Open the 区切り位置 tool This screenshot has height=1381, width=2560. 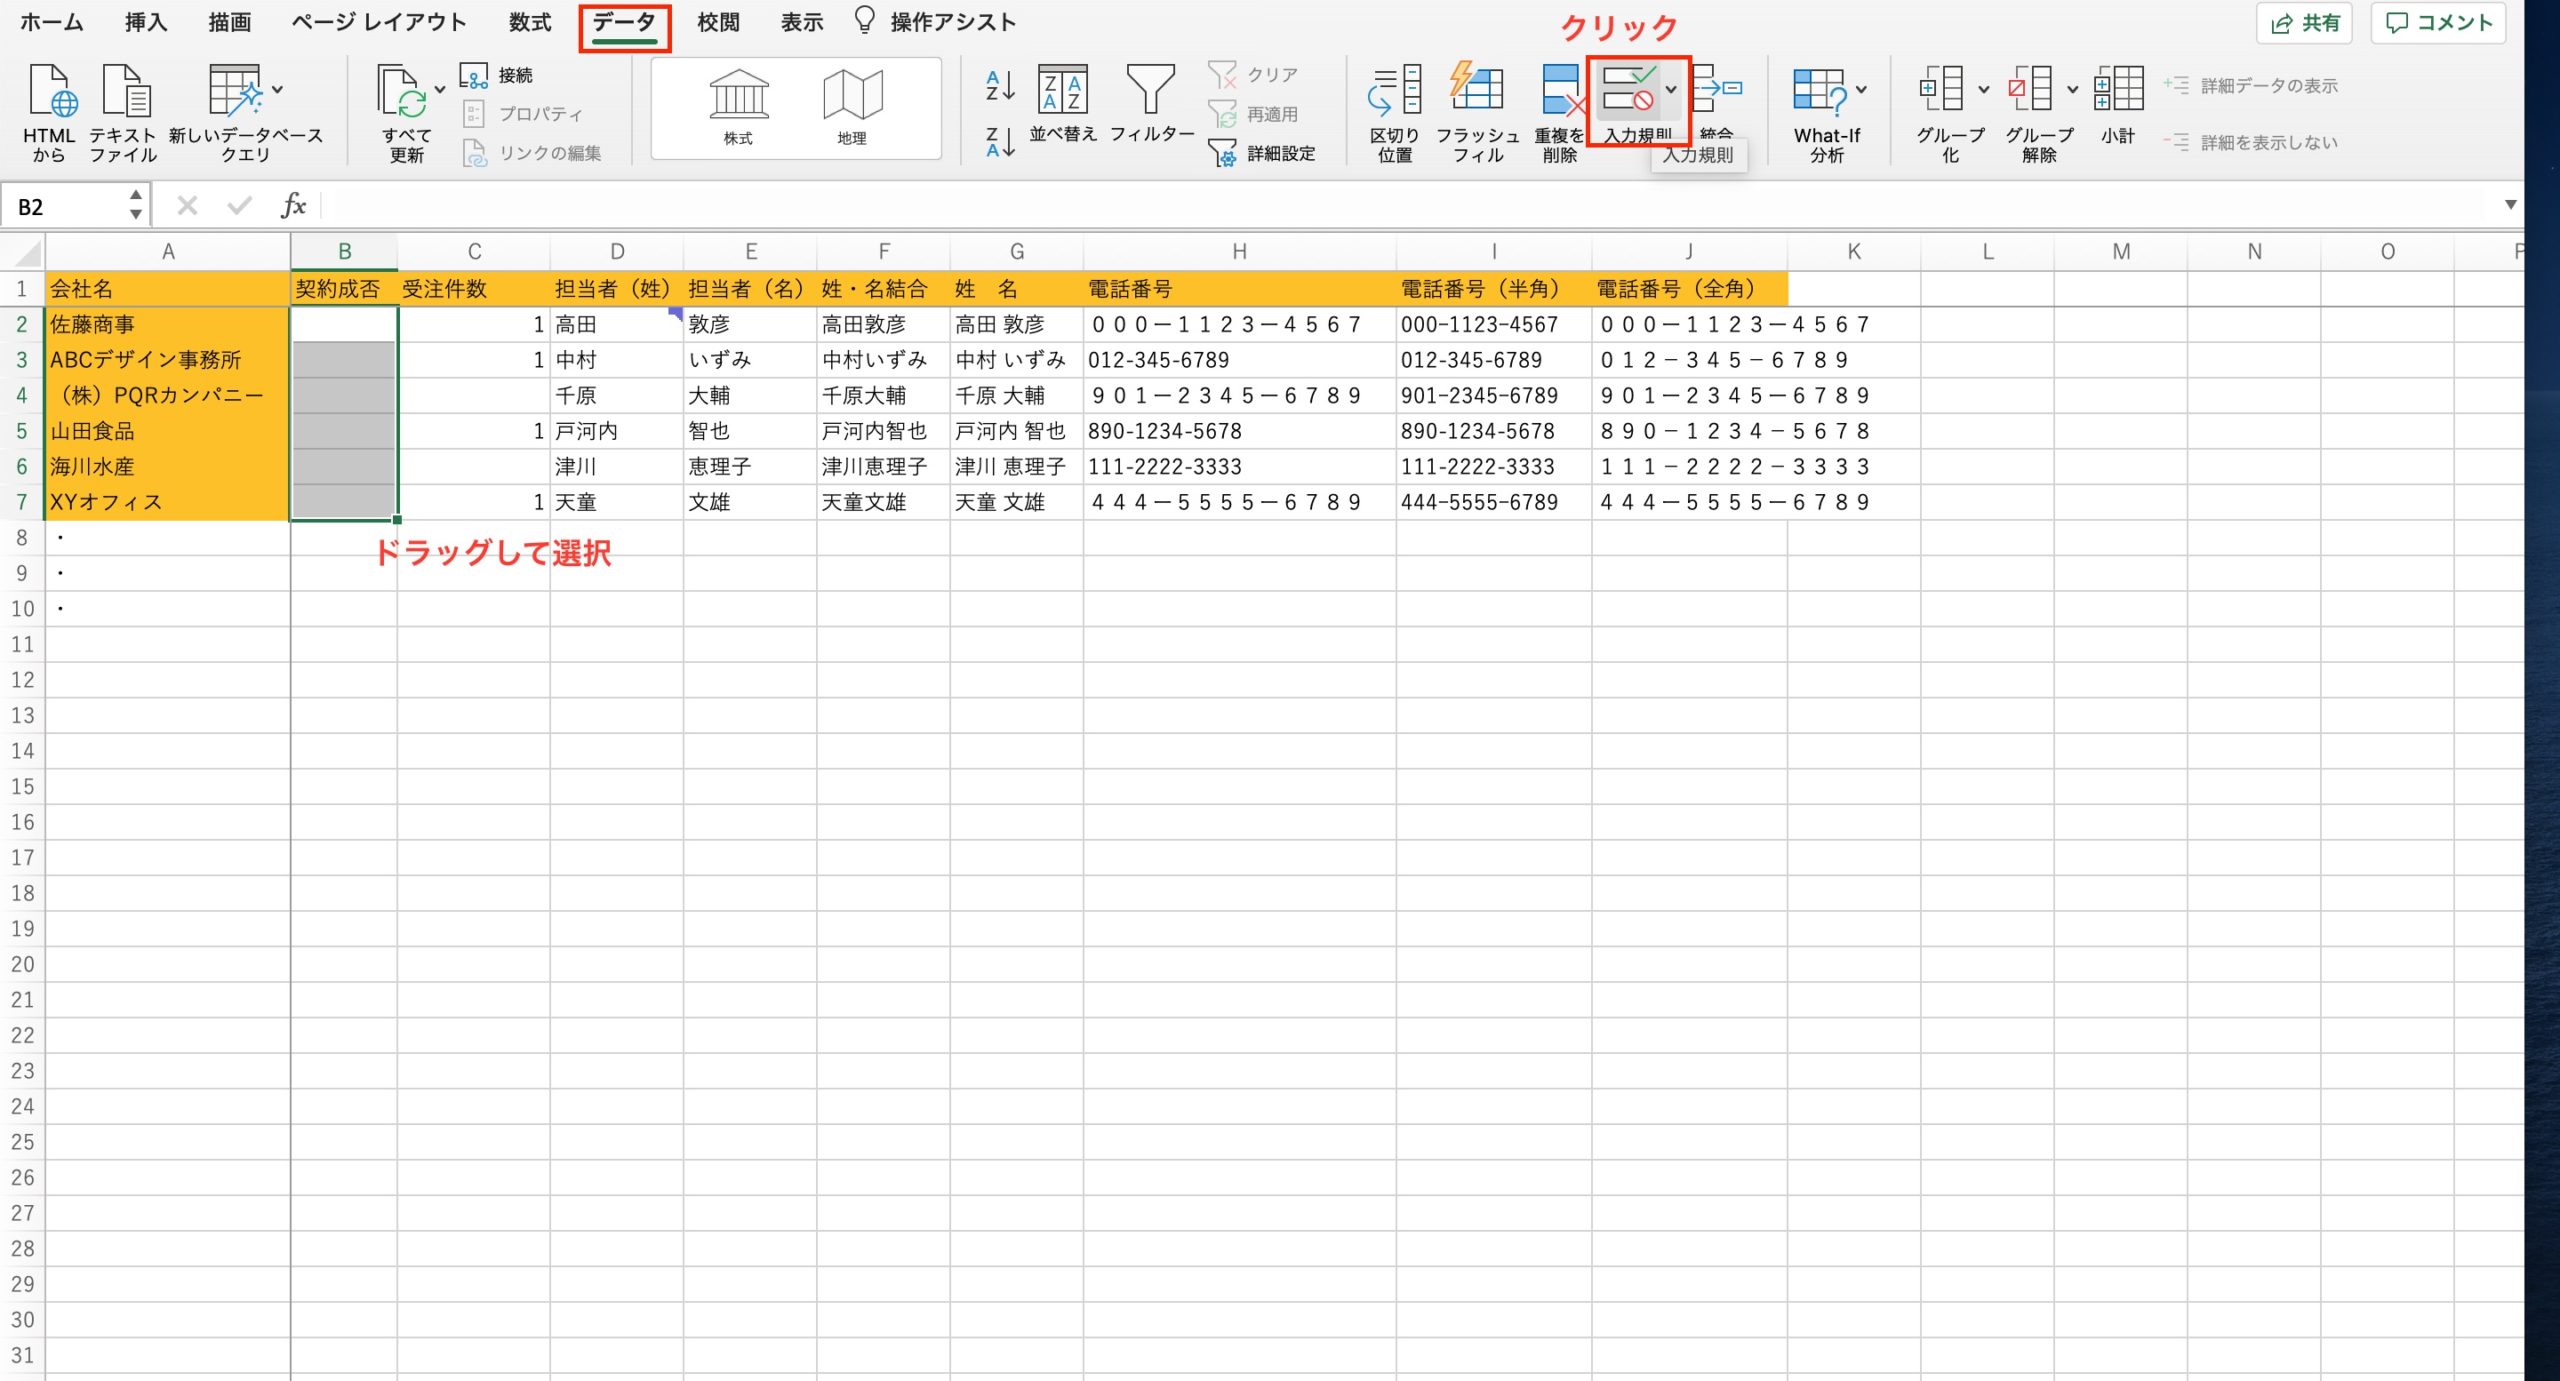(x=1394, y=90)
